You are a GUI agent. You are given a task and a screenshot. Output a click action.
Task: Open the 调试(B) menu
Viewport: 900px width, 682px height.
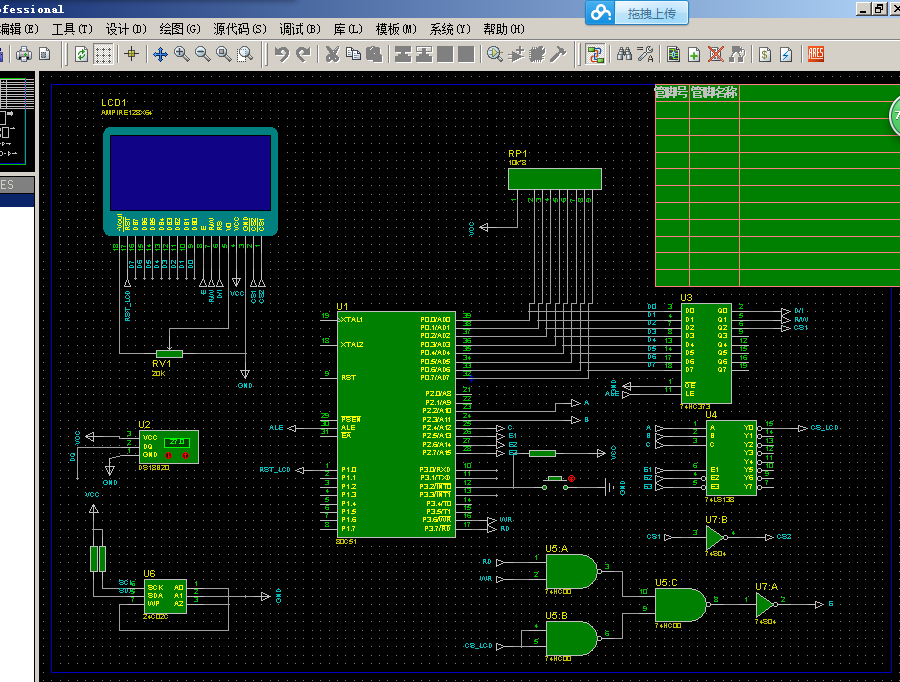(300, 29)
